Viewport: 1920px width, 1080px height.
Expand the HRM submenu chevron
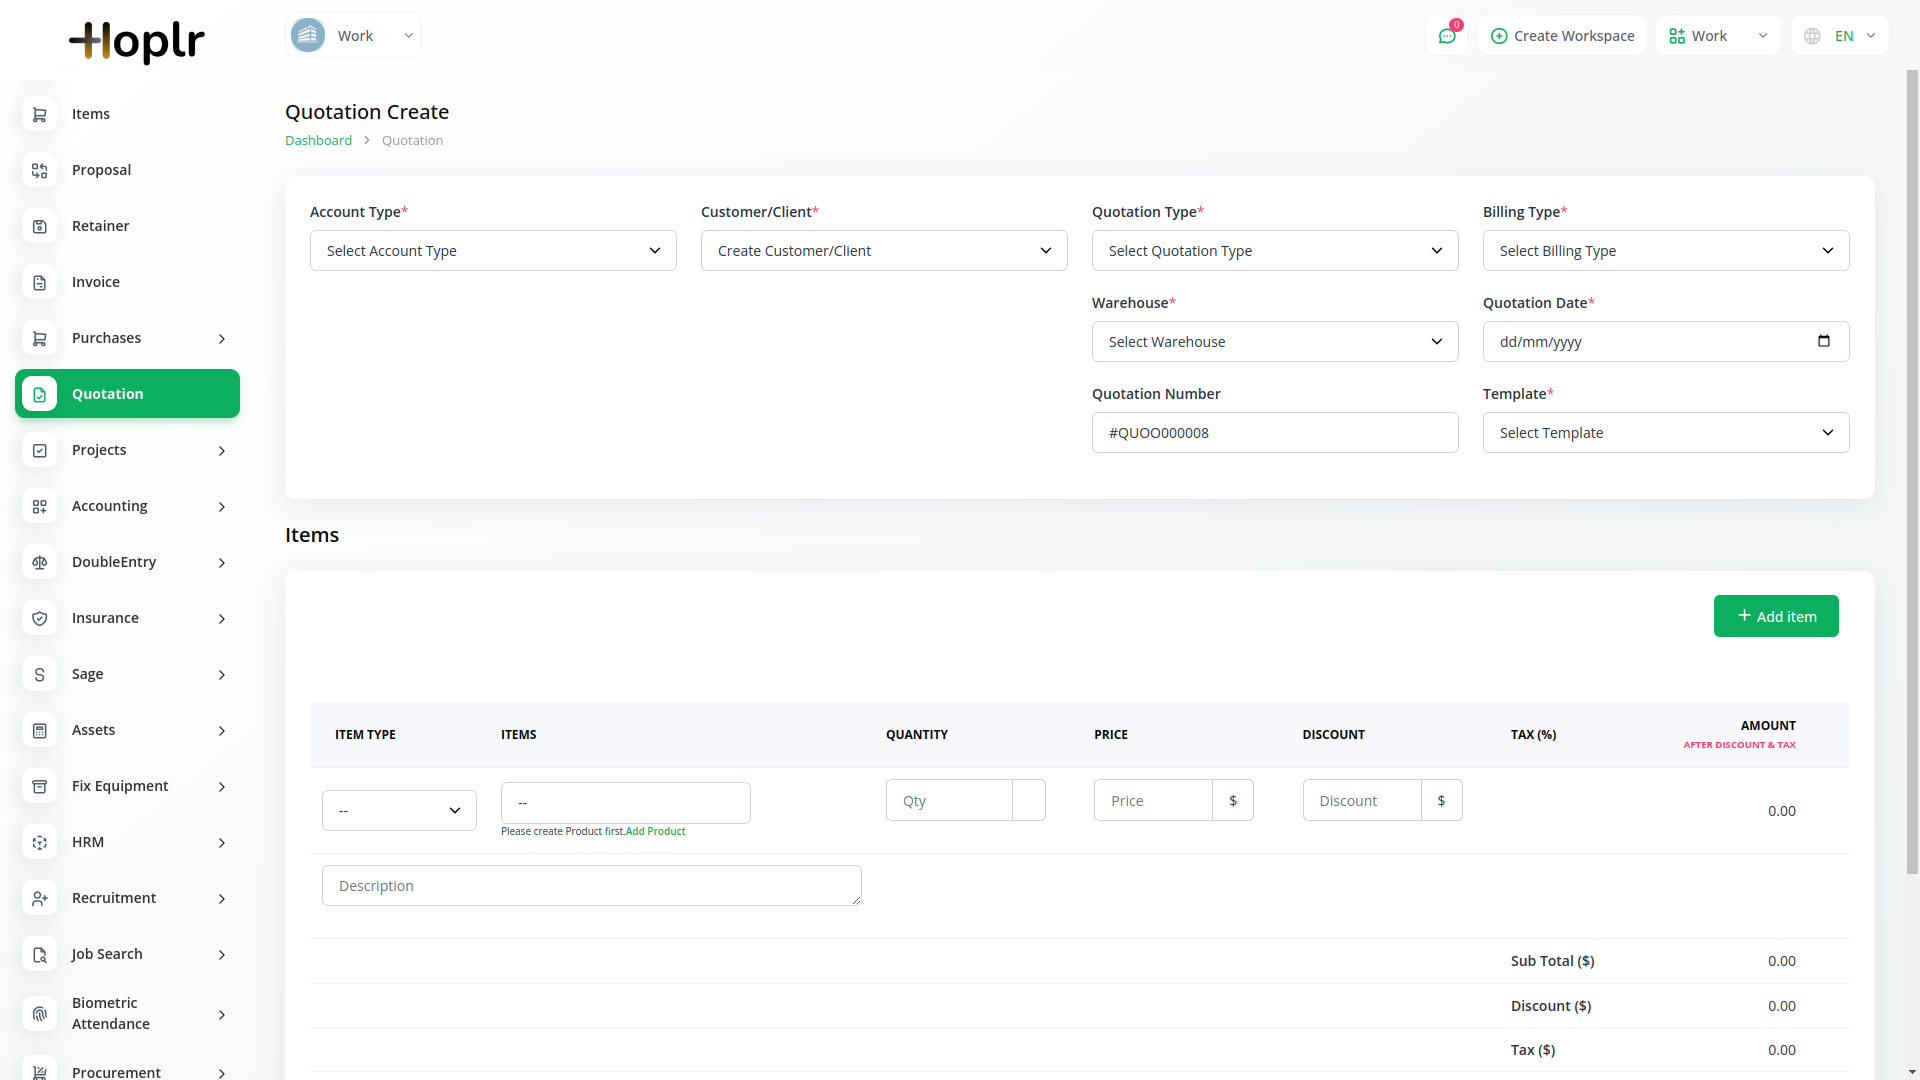222,843
